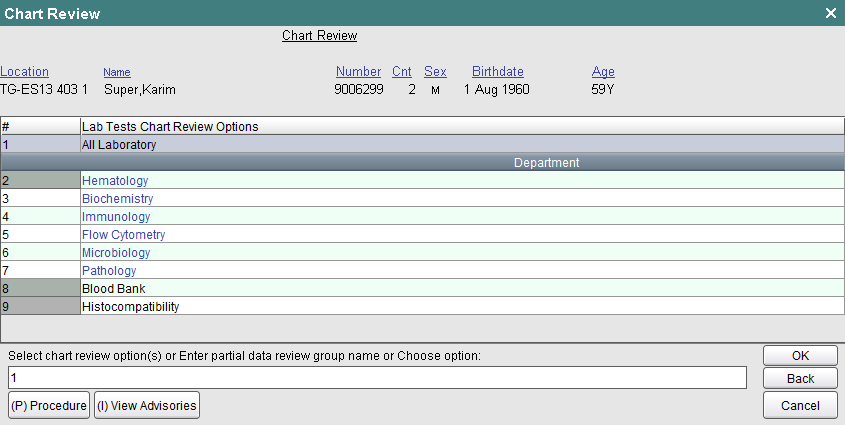Screen dimensions: 845x425
Task: Open the Immunology department link
Action: tap(116, 217)
